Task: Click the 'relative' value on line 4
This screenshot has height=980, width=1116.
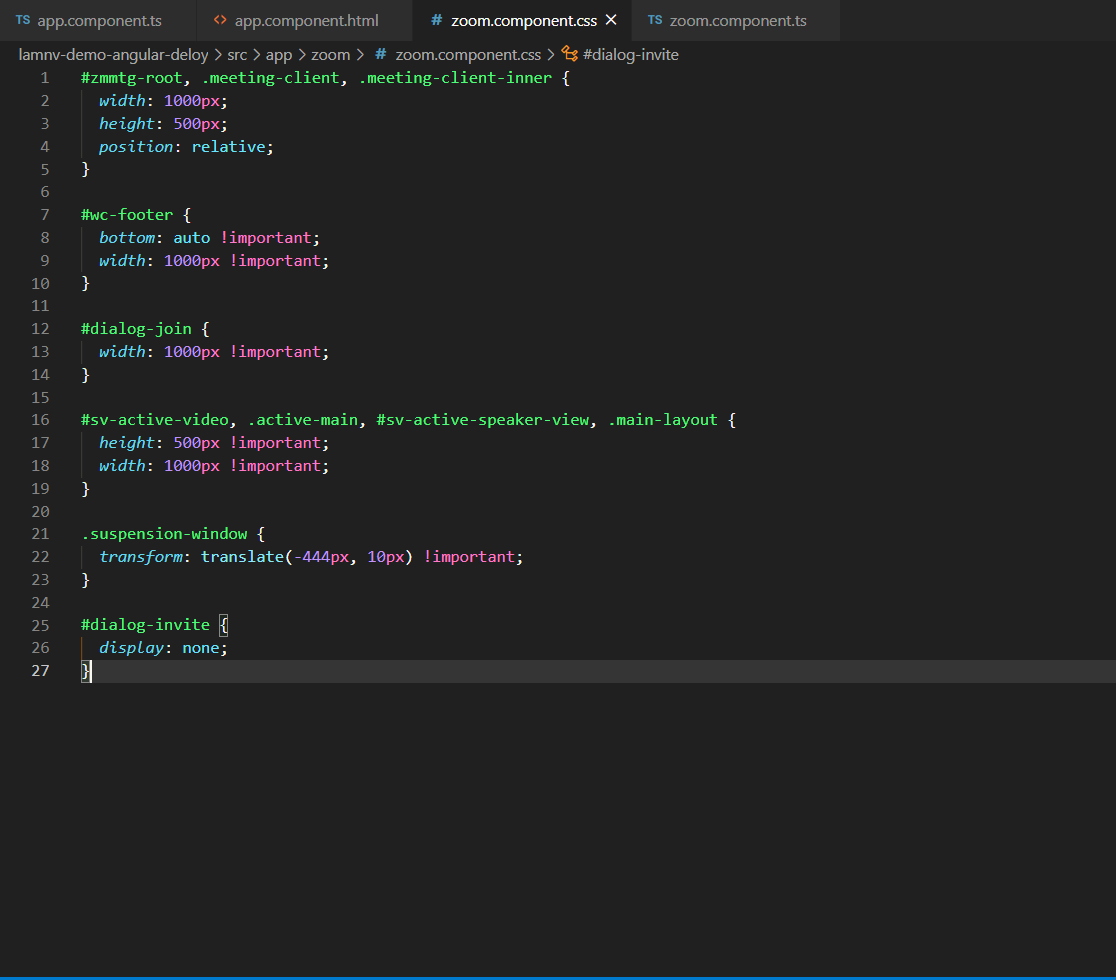Action: click(228, 147)
